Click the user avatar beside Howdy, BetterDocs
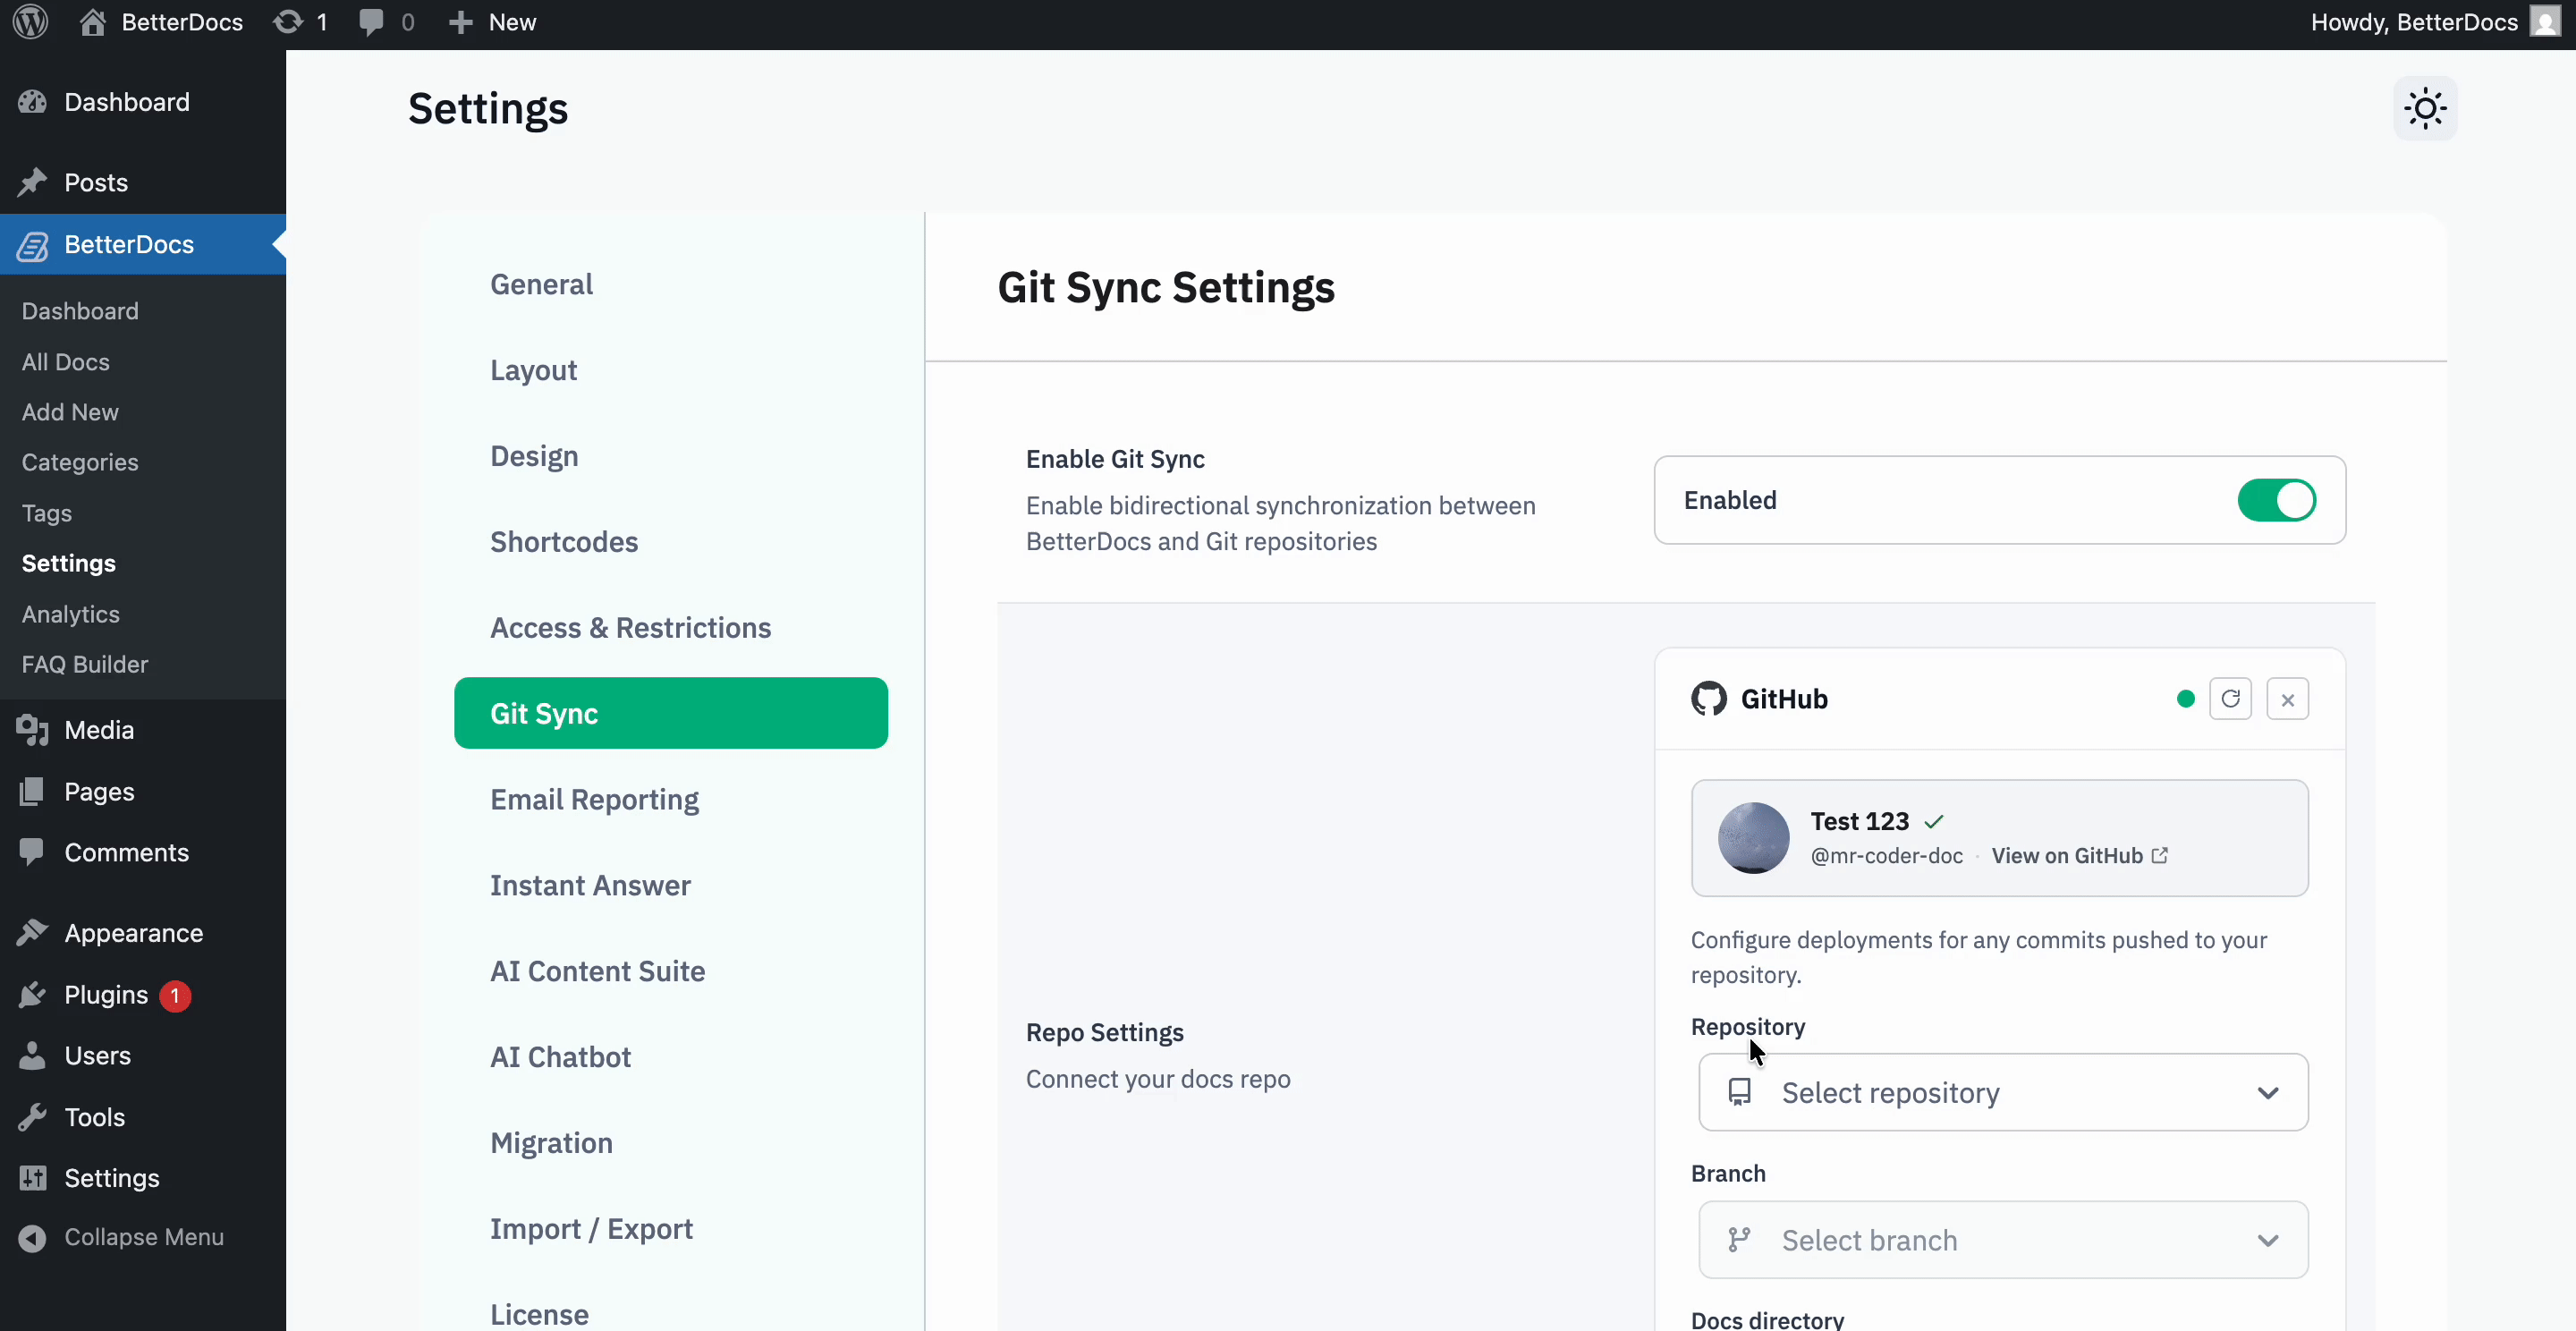 coord(2546,22)
